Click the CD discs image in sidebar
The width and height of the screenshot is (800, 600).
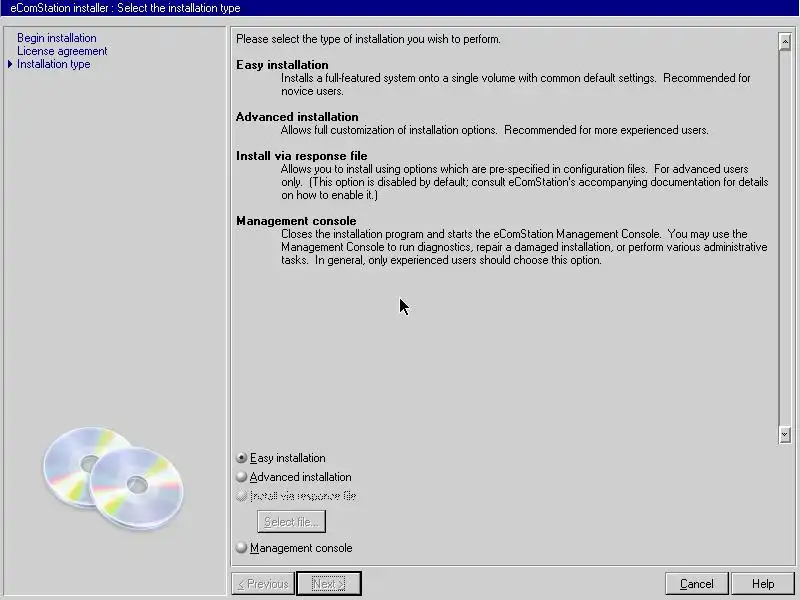tap(113, 478)
